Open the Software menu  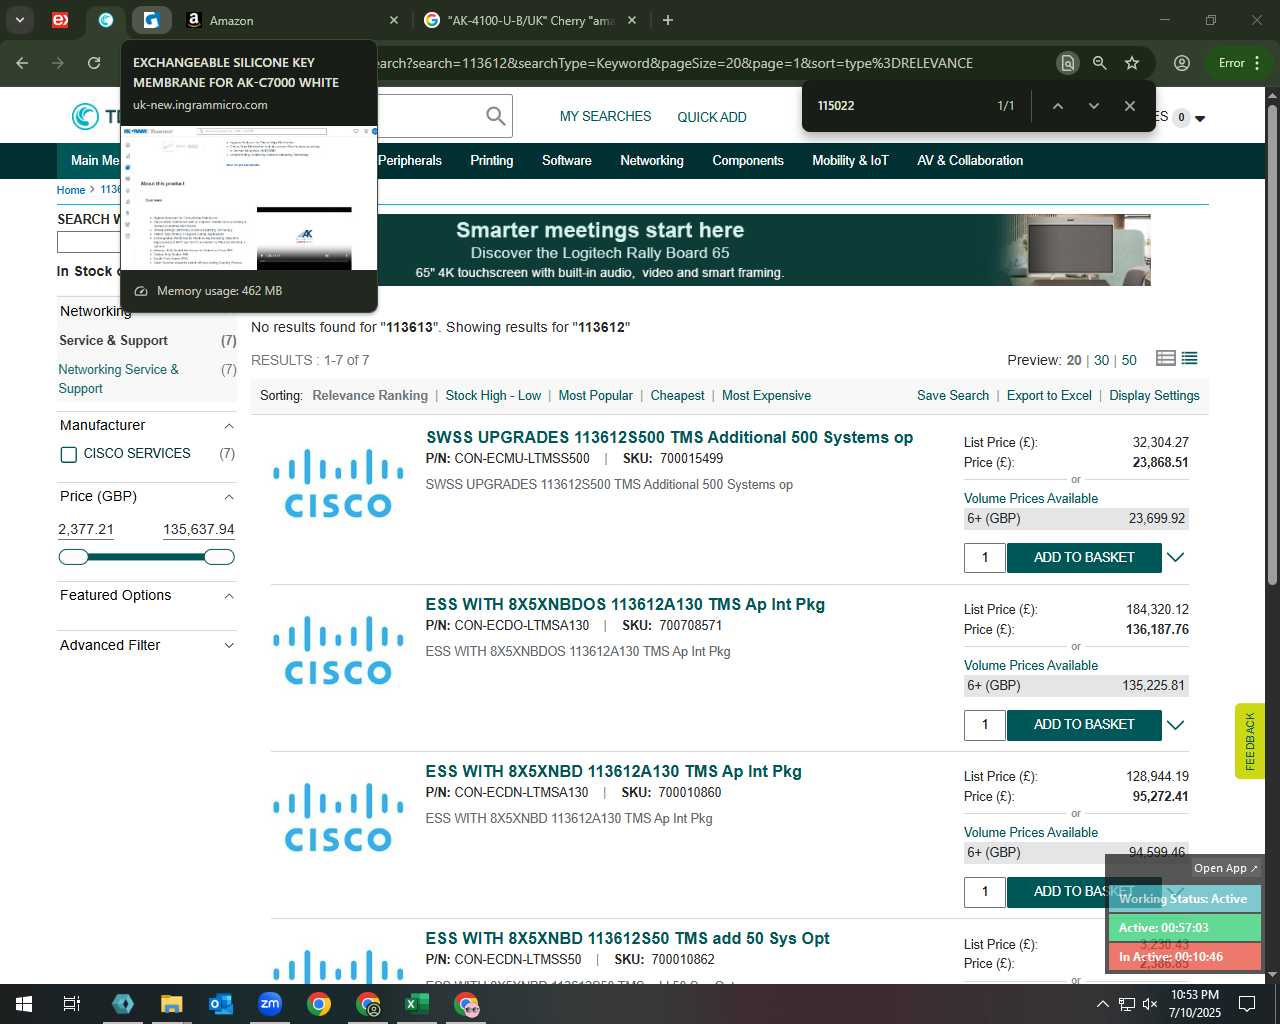click(567, 160)
